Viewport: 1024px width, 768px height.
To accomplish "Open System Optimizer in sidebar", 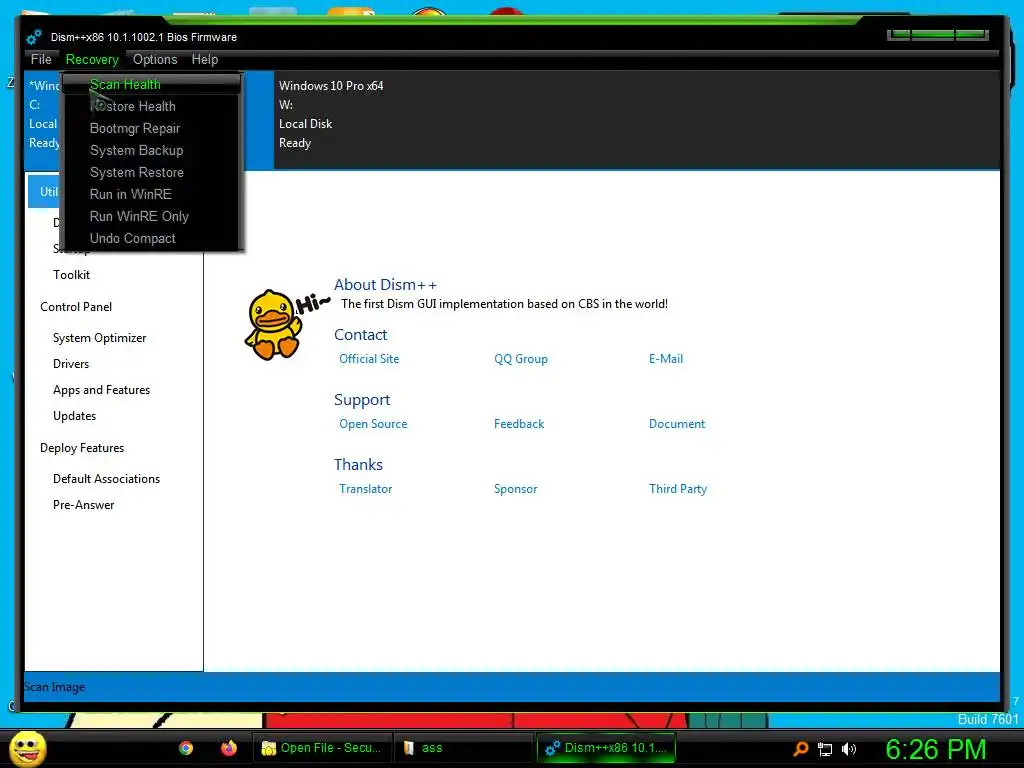I will 99,338.
